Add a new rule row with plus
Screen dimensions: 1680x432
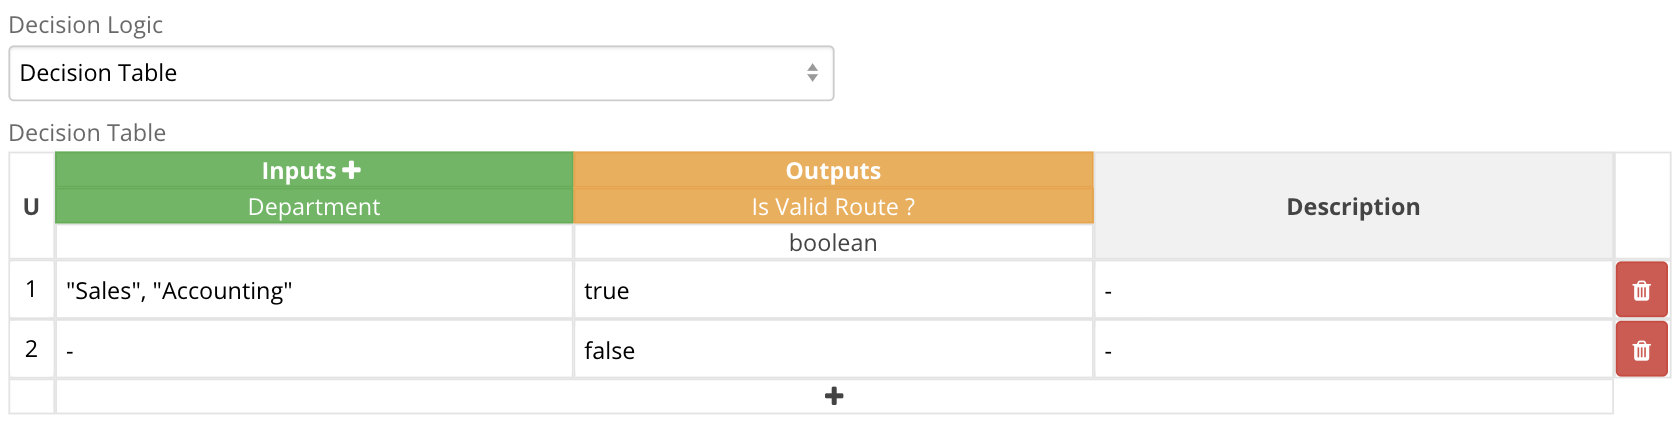click(x=834, y=396)
